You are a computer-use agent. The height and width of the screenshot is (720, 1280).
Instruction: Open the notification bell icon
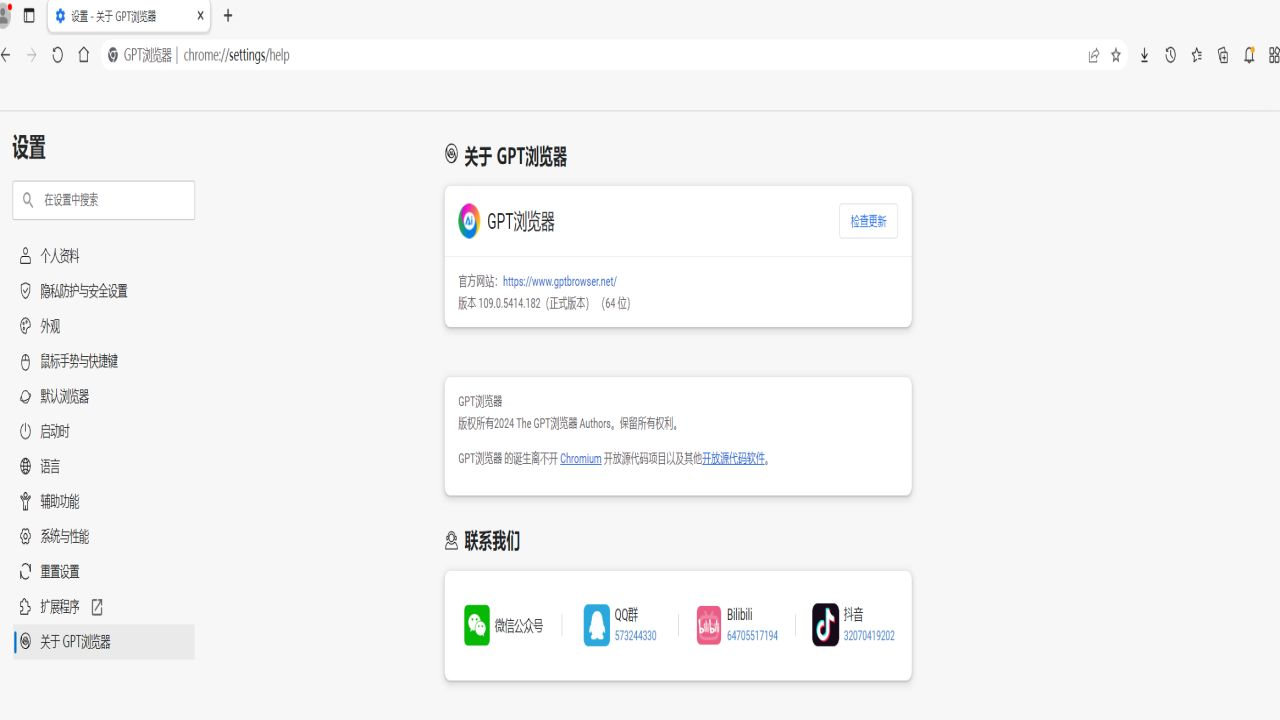(1249, 56)
